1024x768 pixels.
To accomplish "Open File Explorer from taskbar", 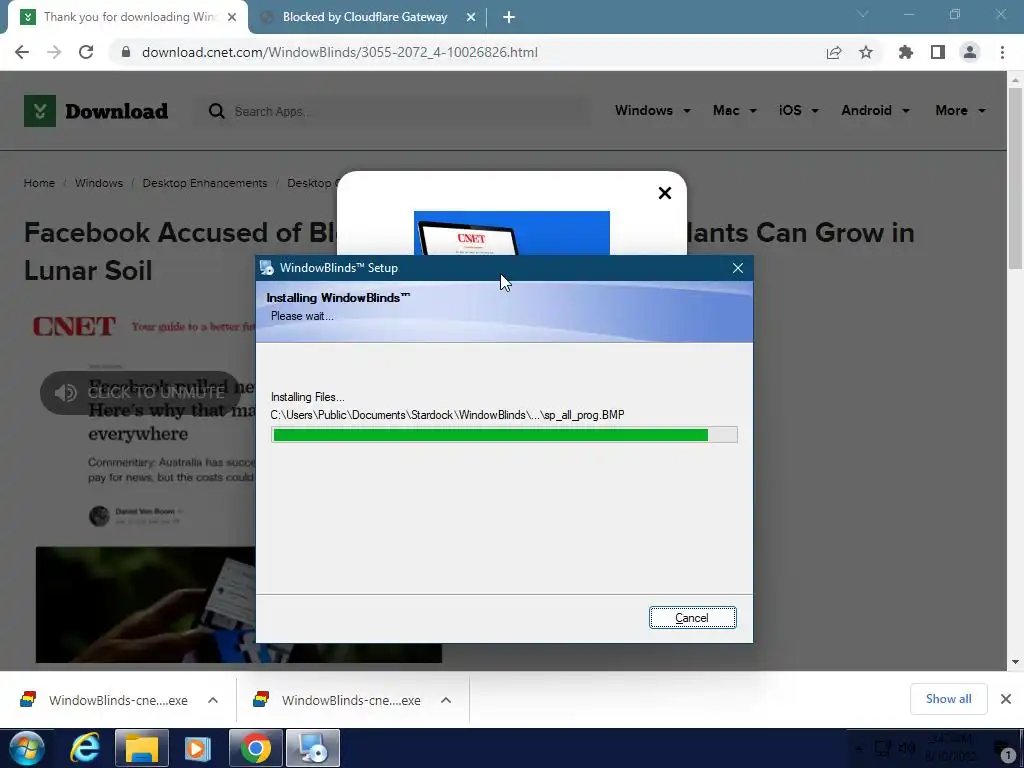I will (142, 748).
